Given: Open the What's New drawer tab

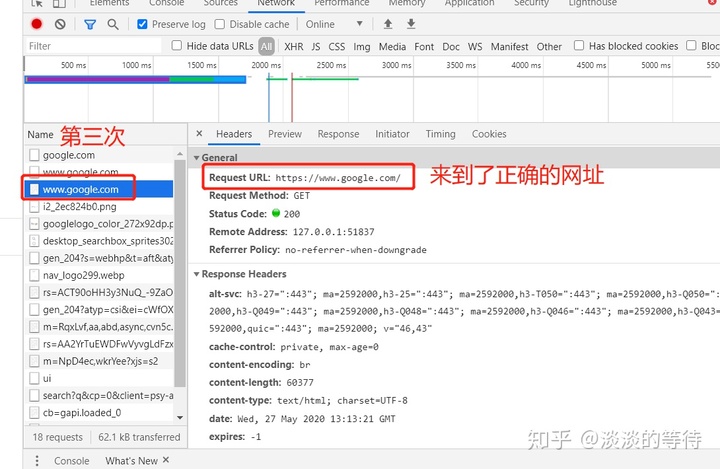Looking at the screenshot, I should click(x=131, y=461).
